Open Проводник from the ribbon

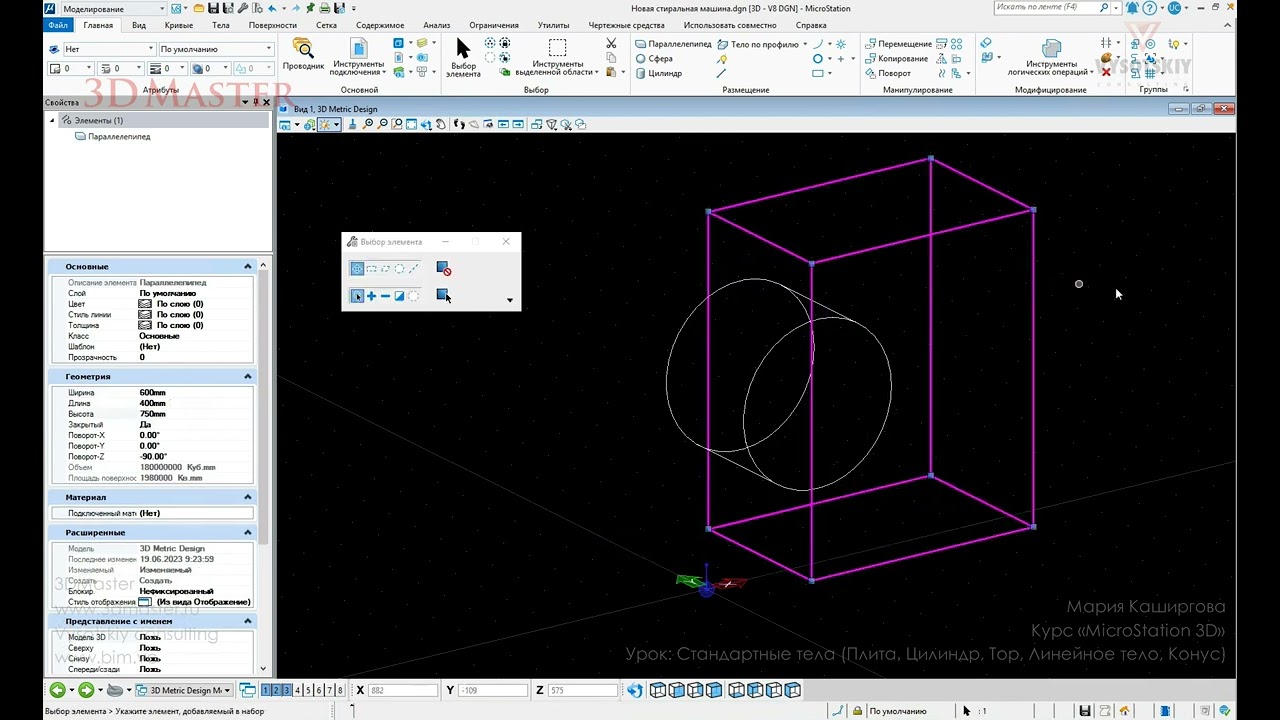(303, 55)
